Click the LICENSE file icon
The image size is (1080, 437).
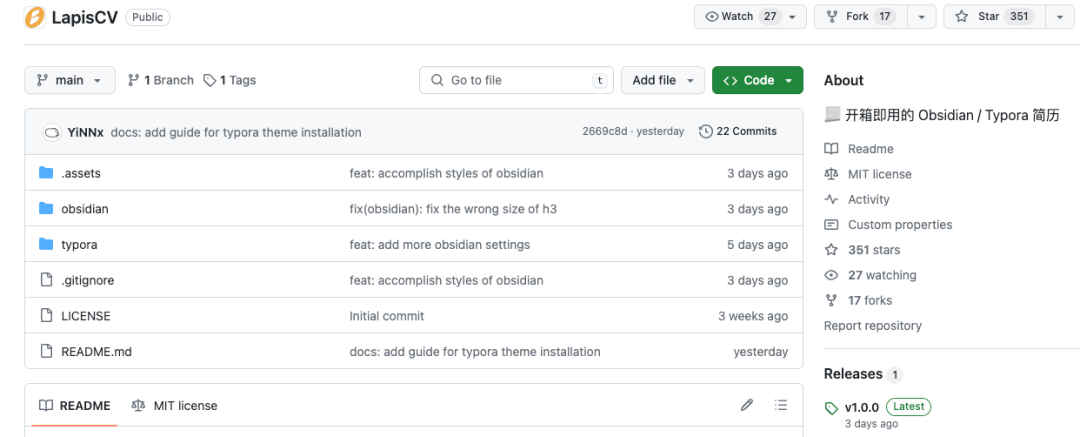(46, 316)
